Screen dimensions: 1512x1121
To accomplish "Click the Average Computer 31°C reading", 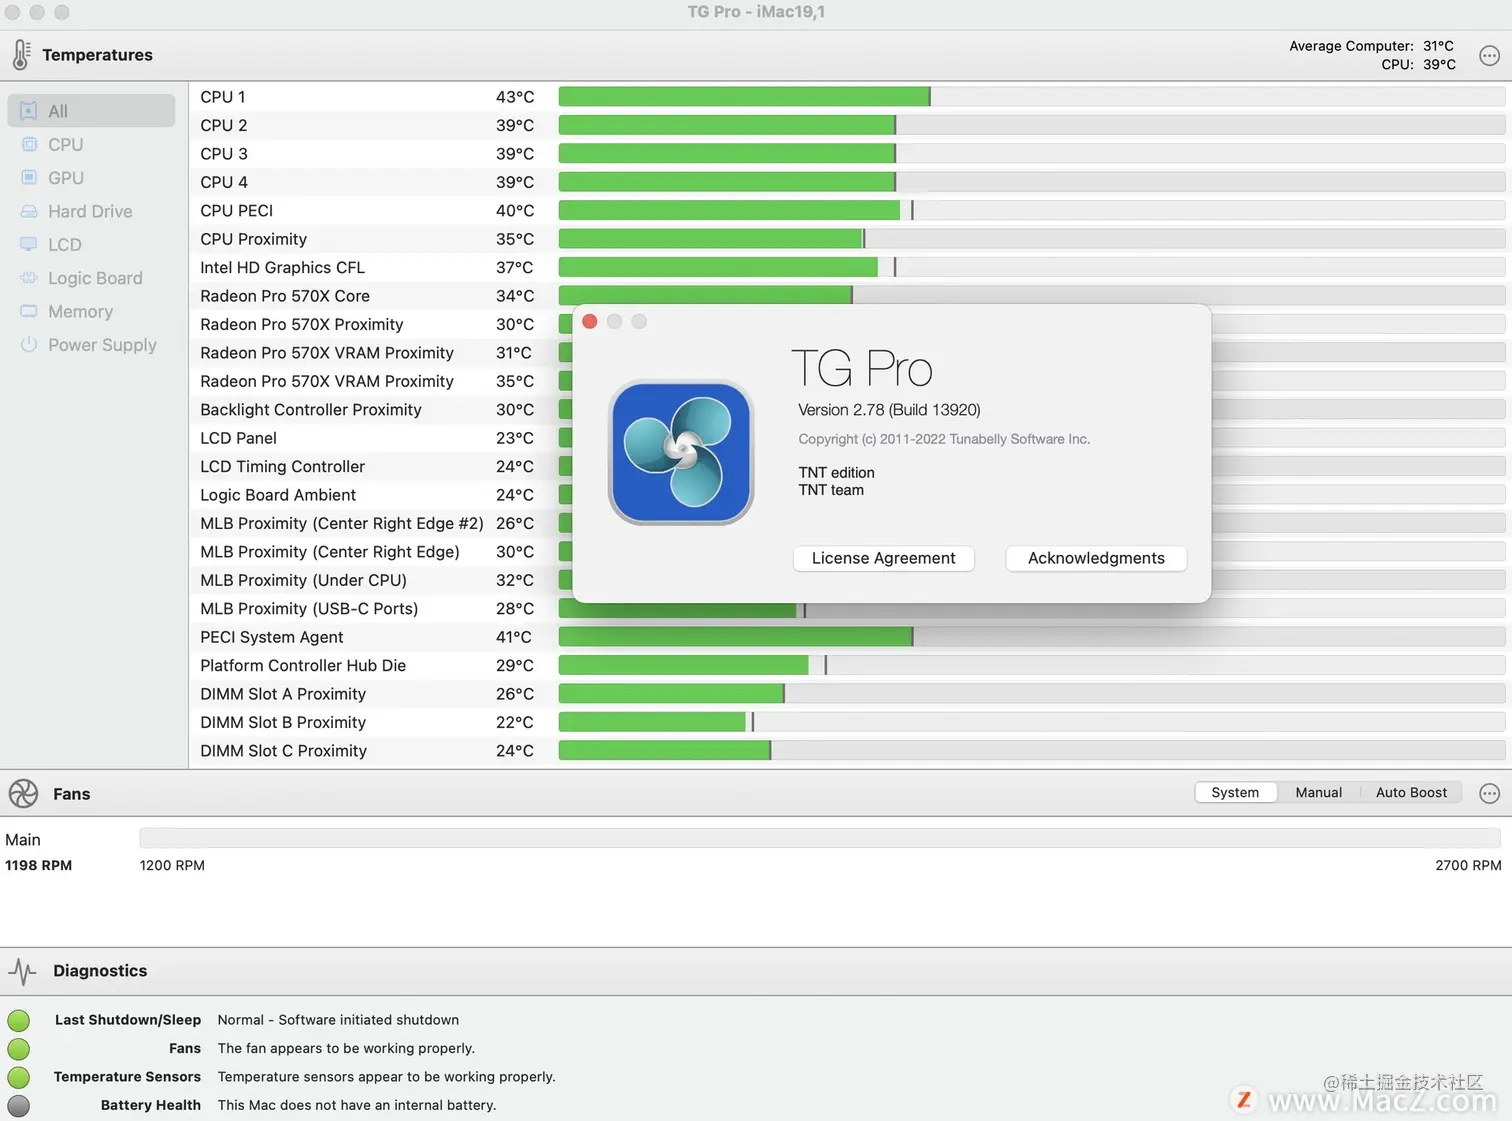I will [1371, 46].
